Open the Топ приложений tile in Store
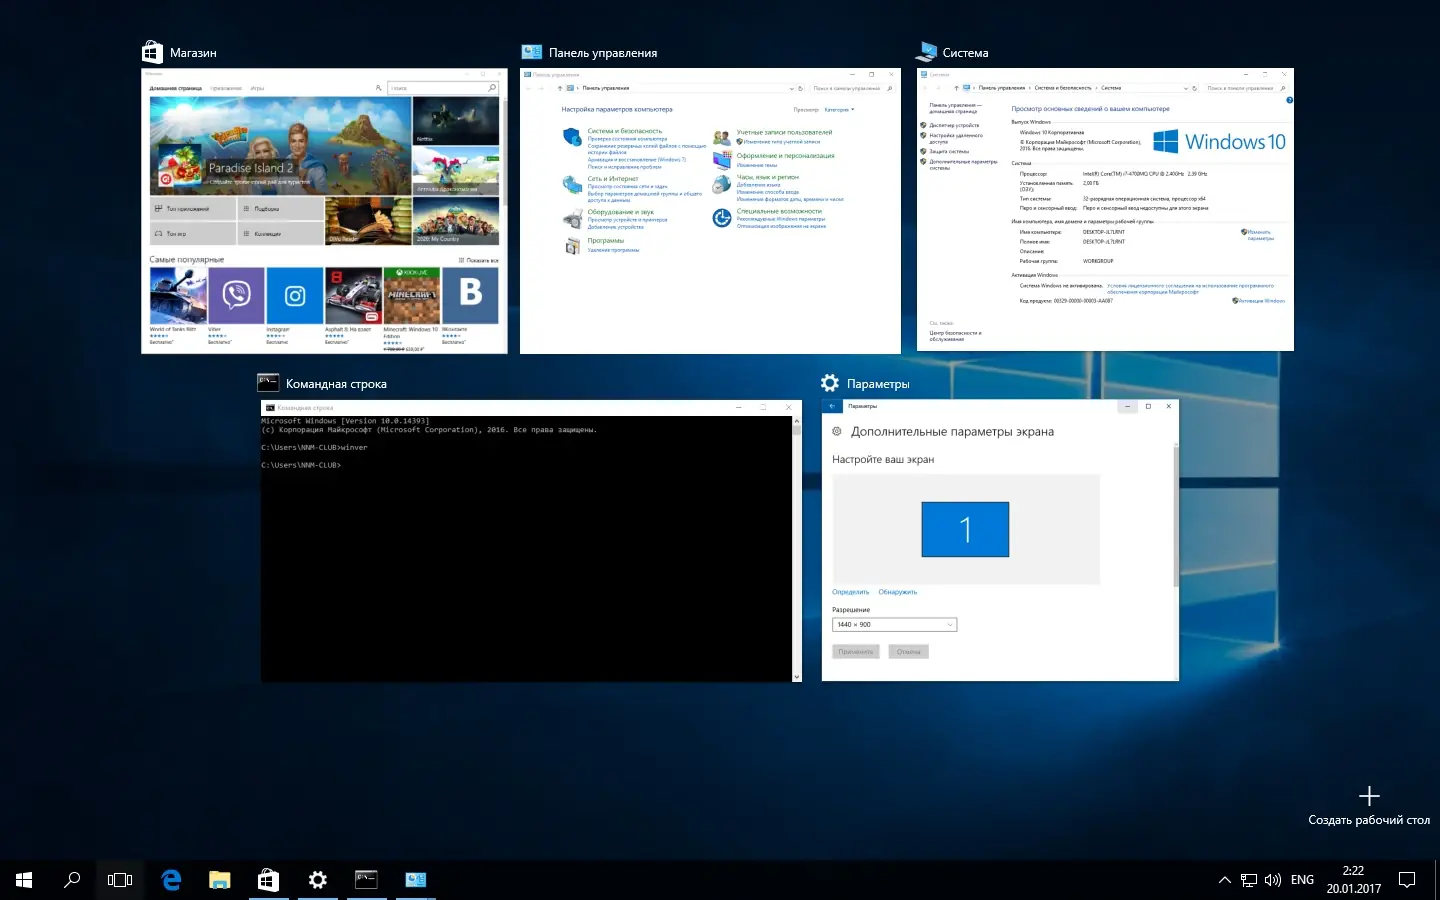 click(x=194, y=209)
